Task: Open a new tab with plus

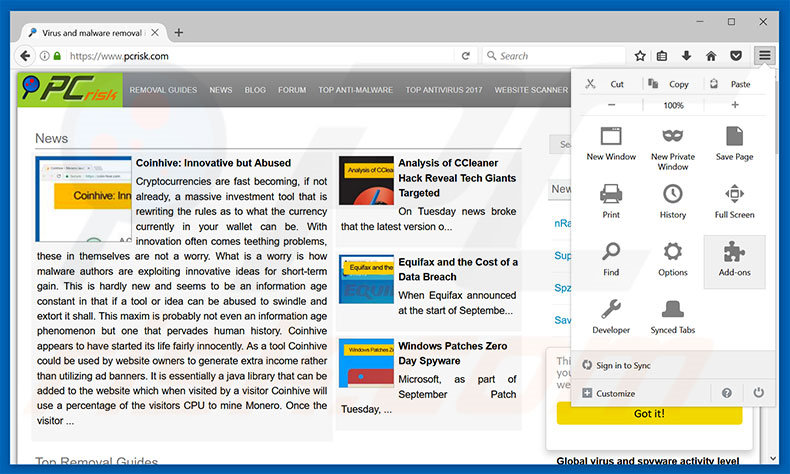Action: (179, 33)
